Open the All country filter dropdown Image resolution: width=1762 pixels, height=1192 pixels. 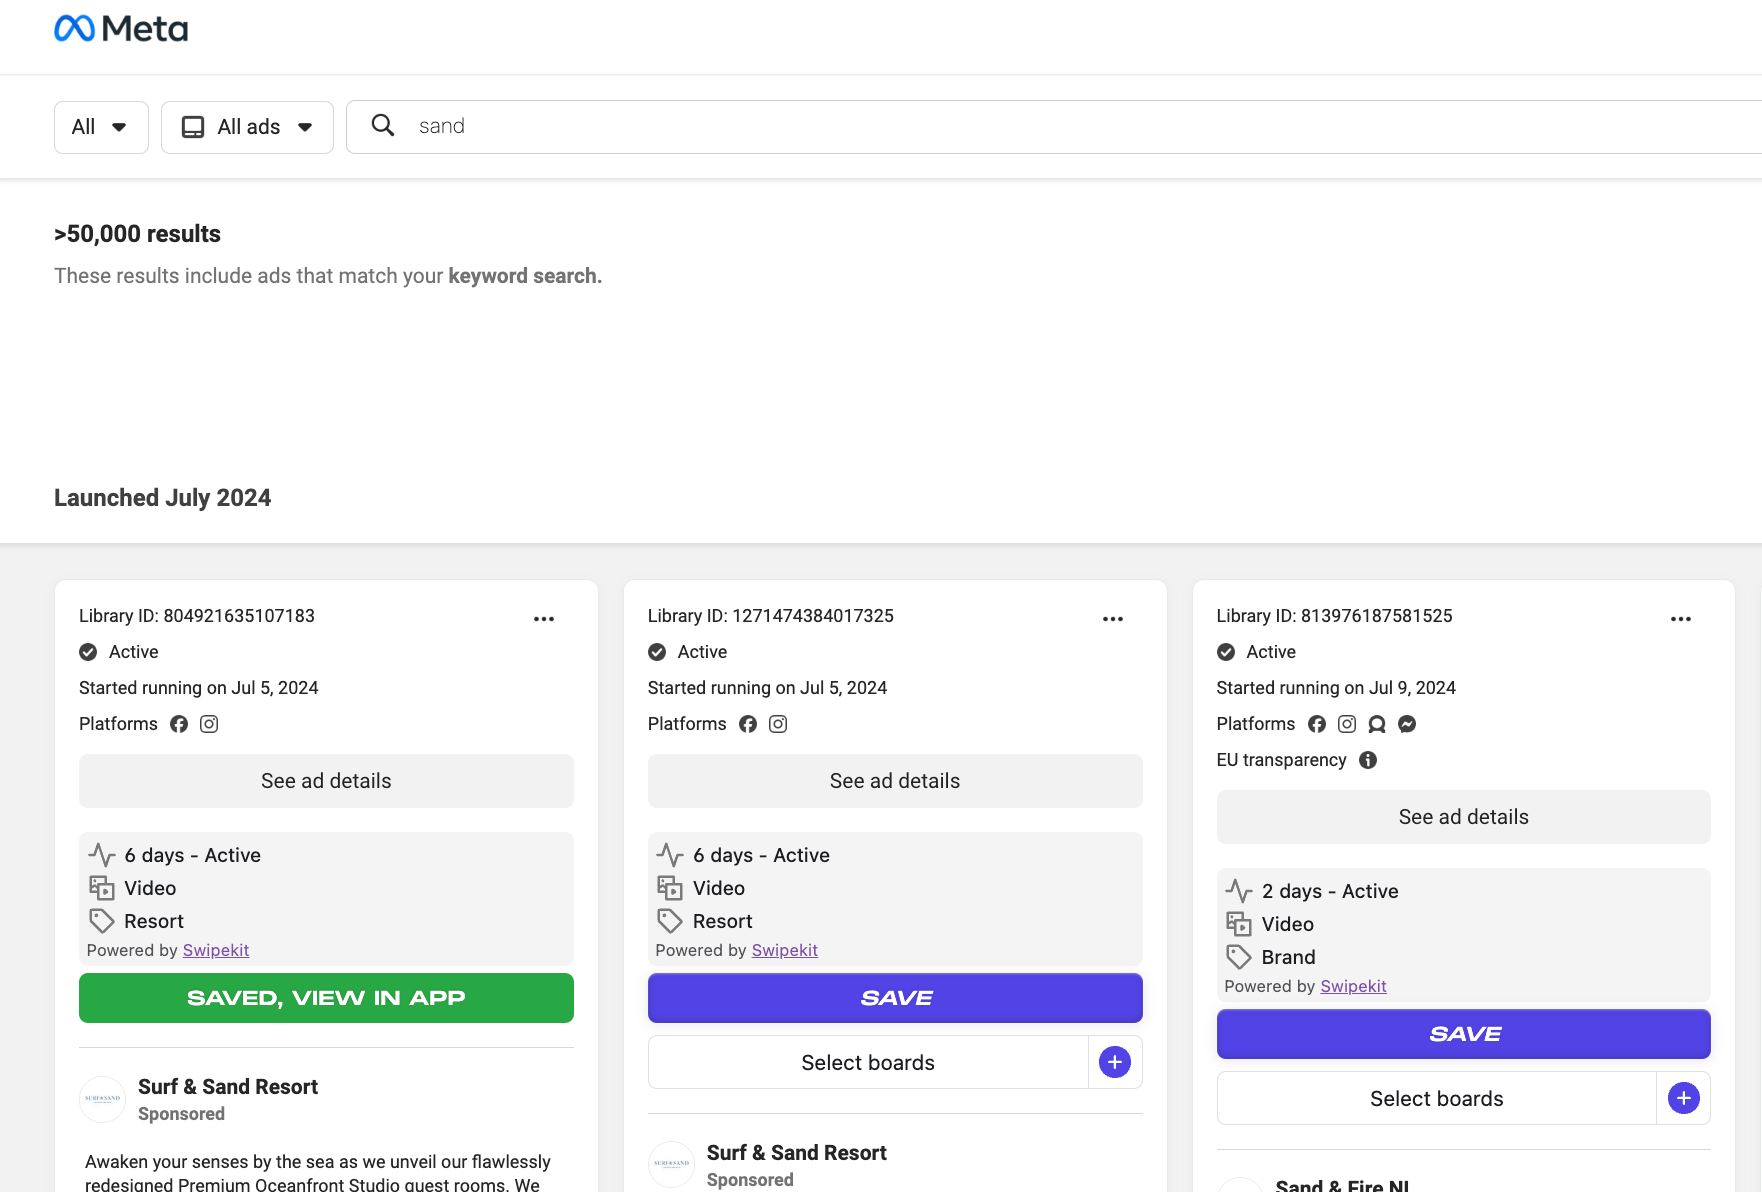point(100,127)
